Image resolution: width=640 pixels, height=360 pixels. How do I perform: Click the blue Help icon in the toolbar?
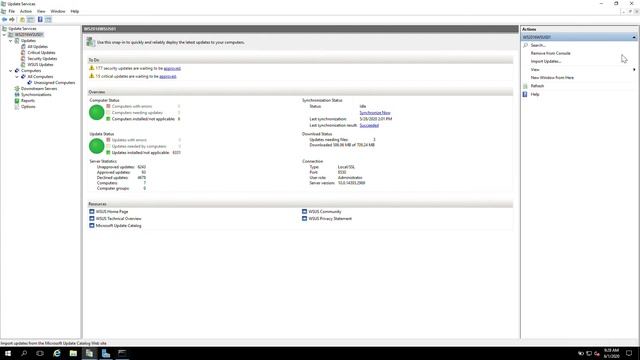coord(40,20)
